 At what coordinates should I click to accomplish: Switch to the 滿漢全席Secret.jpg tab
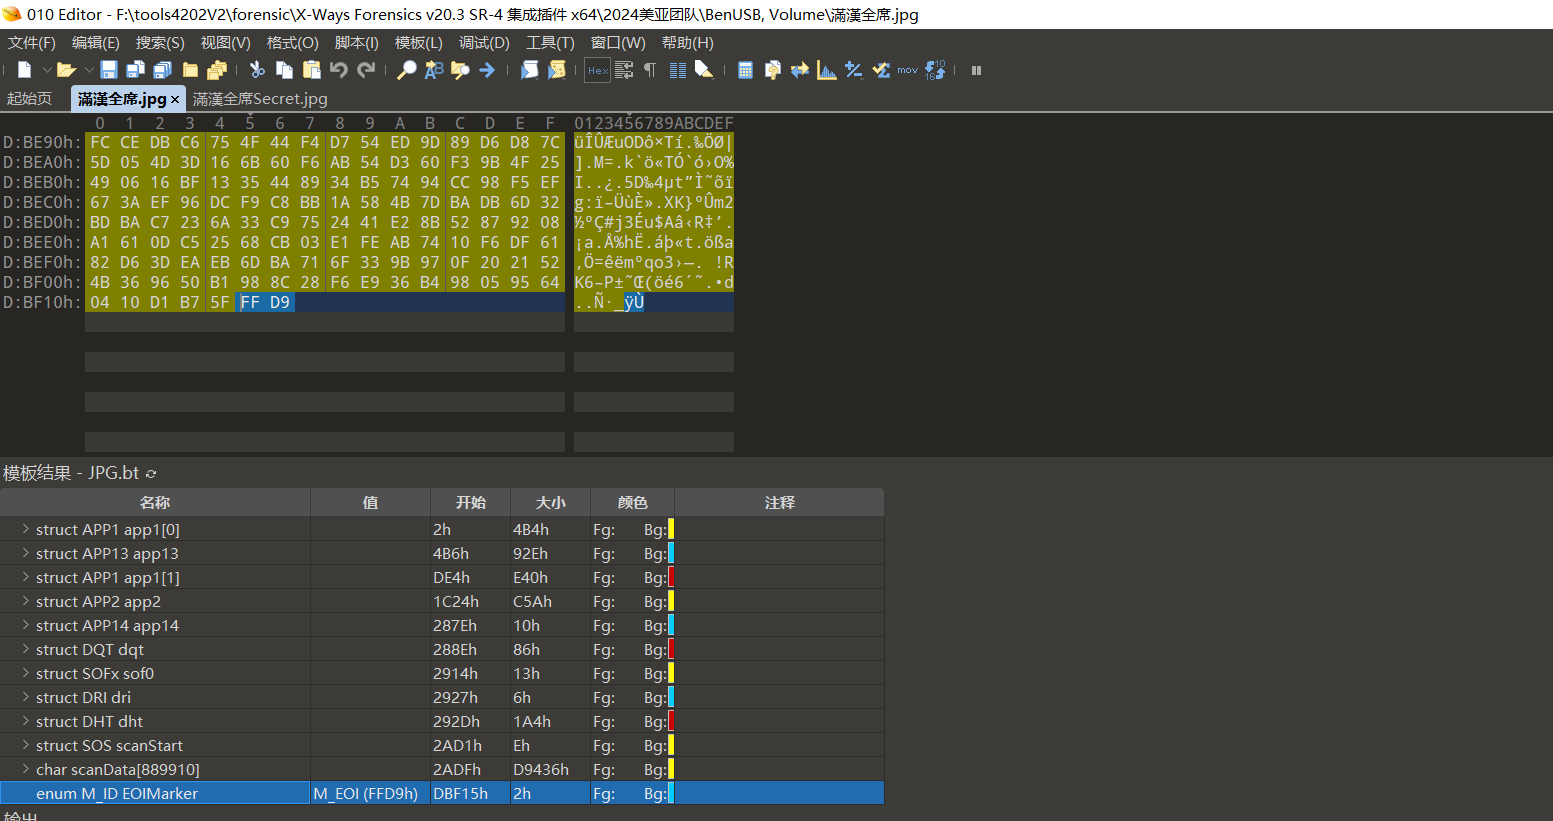click(260, 99)
